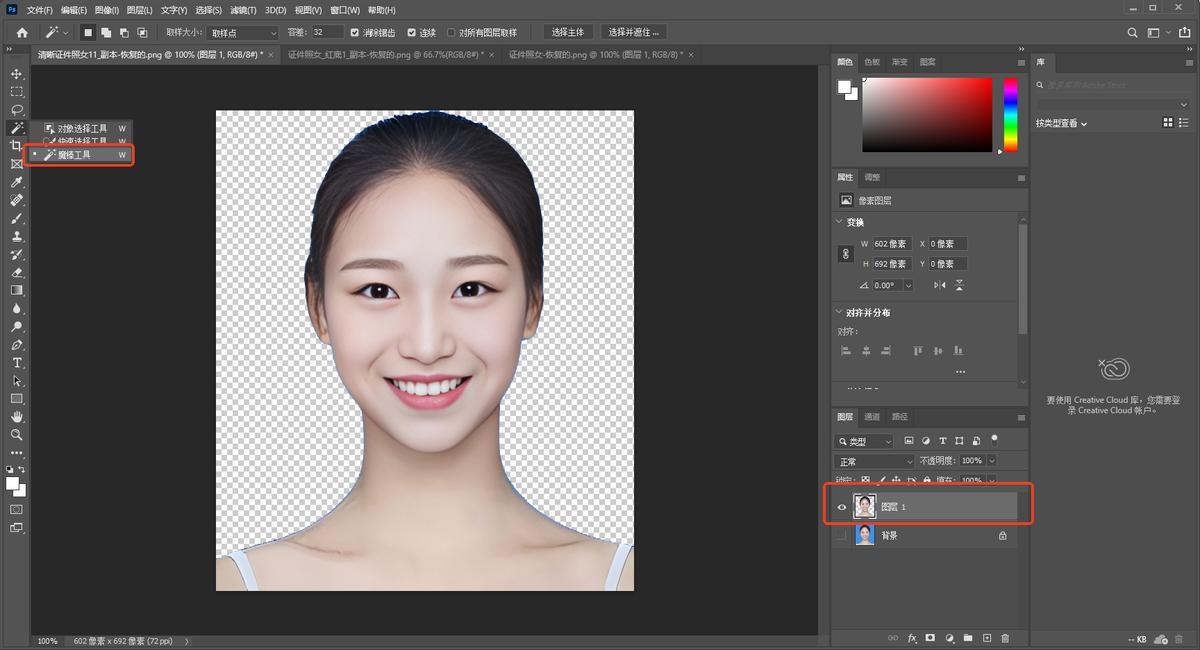Switch to the 通道 channels tab
1200x650 pixels.
pos(872,417)
